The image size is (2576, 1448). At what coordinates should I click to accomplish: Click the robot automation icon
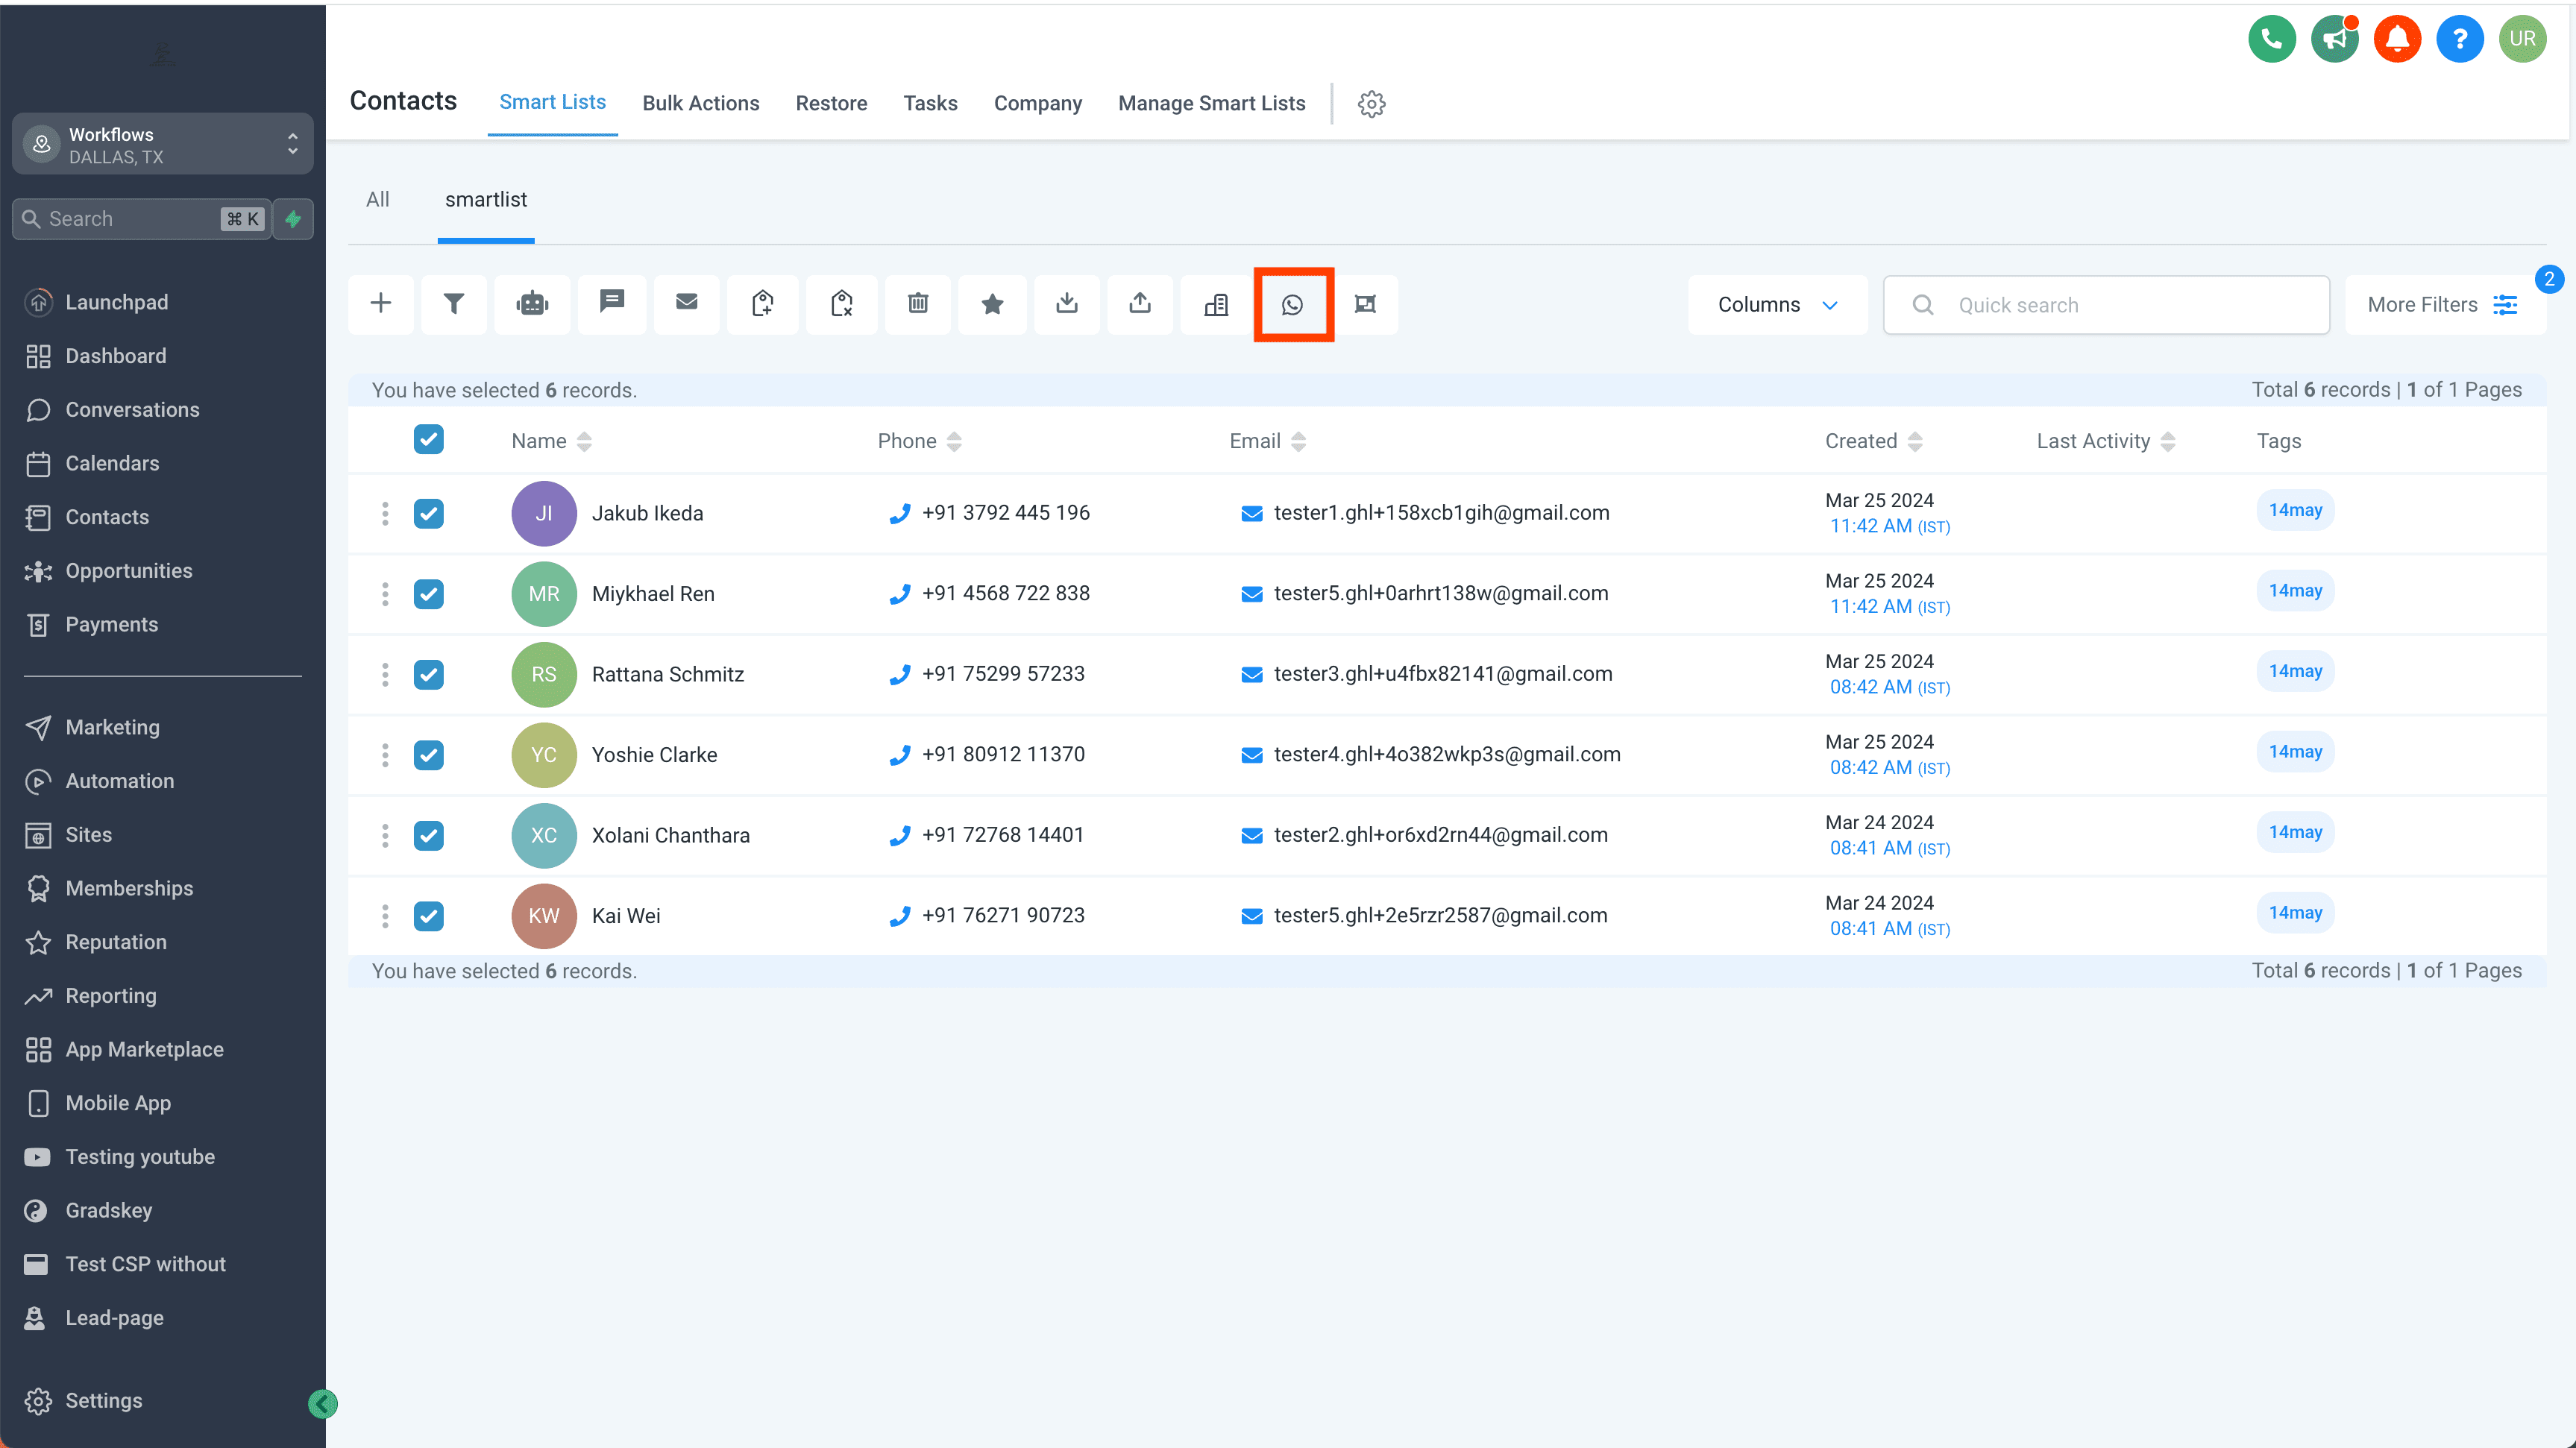point(533,304)
